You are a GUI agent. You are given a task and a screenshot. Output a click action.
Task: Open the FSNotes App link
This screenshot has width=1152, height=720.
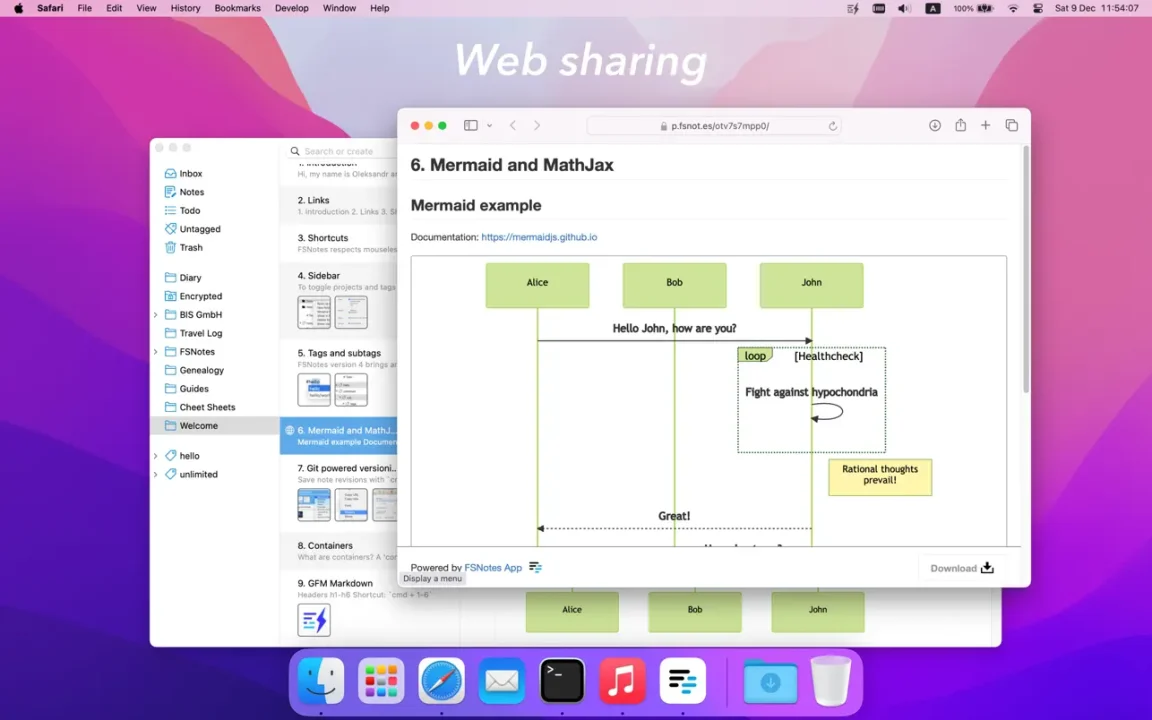(x=493, y=567)
